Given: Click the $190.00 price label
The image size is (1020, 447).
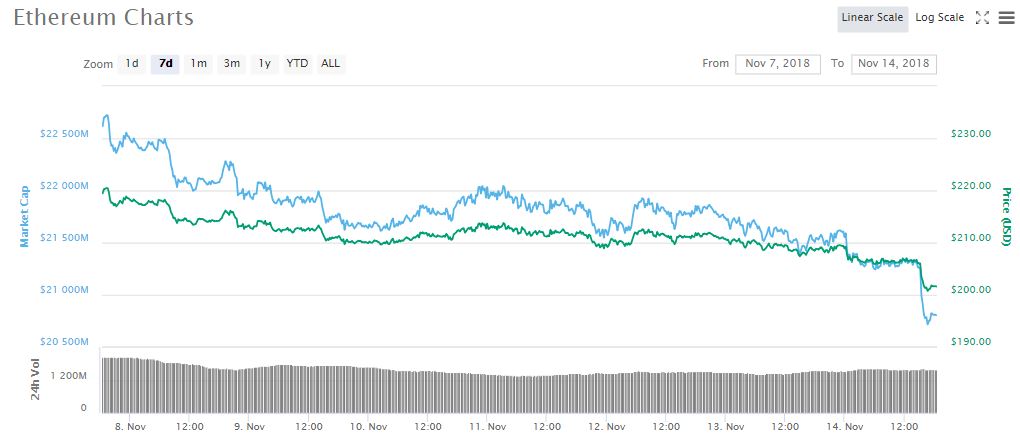Looking at the screenshot, I should click(x=971, y=342).
